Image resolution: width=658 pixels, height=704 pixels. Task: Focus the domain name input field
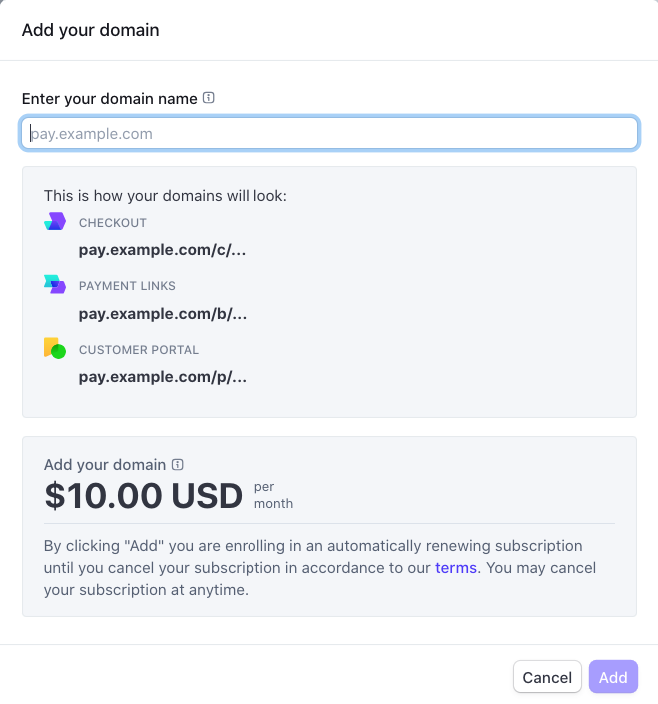pyautogui.click(x=329, y=133)
